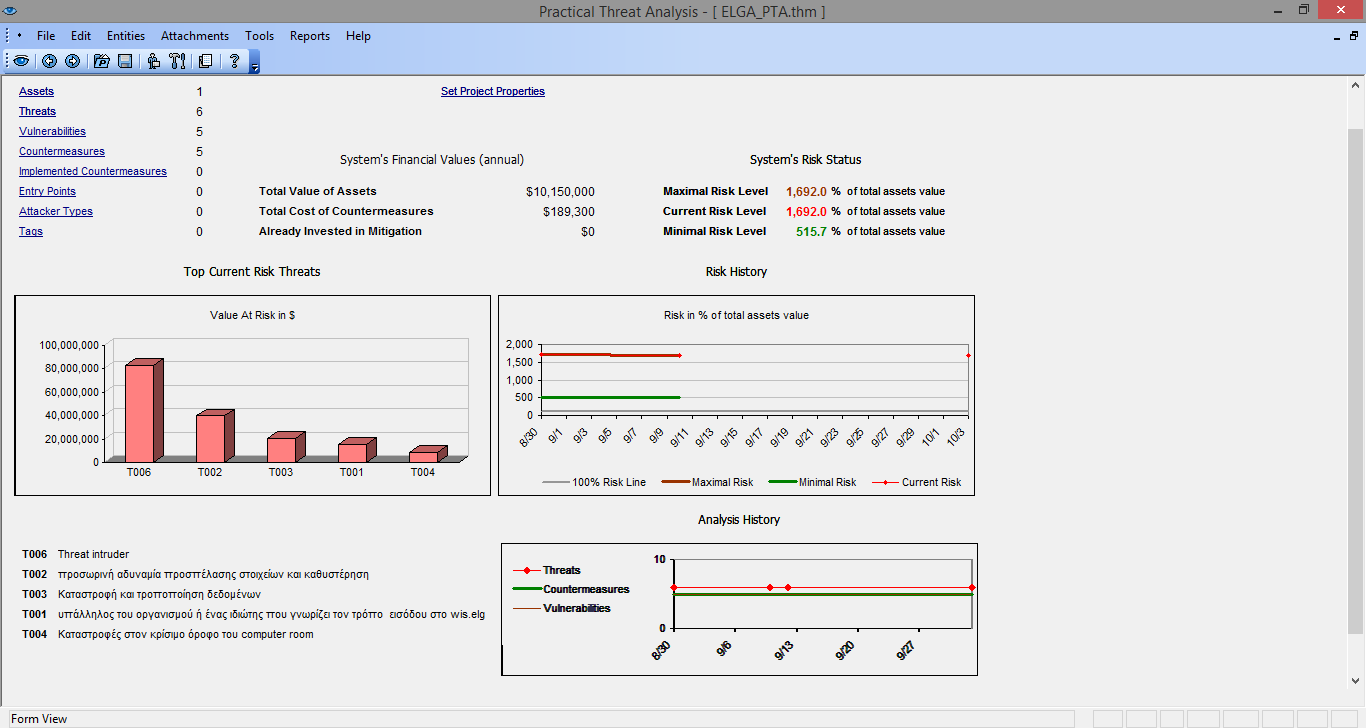
Task: Restore the inner document window
Action: tap(1354, 36)
